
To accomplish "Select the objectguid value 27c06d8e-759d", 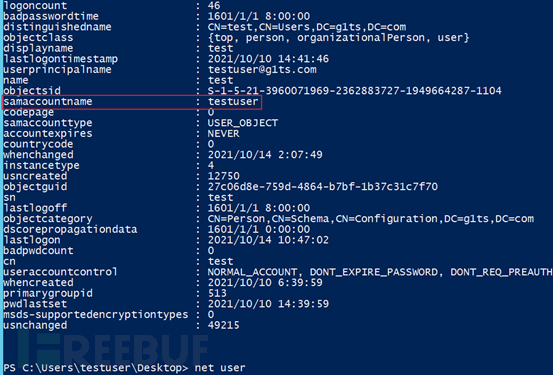I will pos(323,187).
